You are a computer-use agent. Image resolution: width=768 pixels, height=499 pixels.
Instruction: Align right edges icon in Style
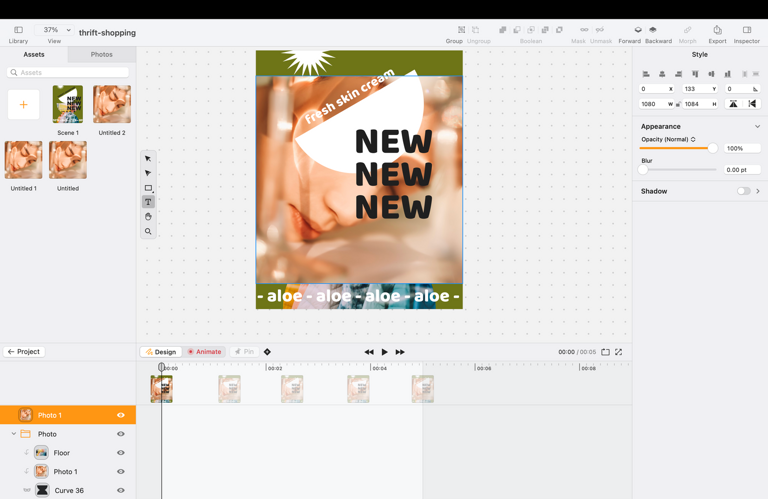point(678,74)
